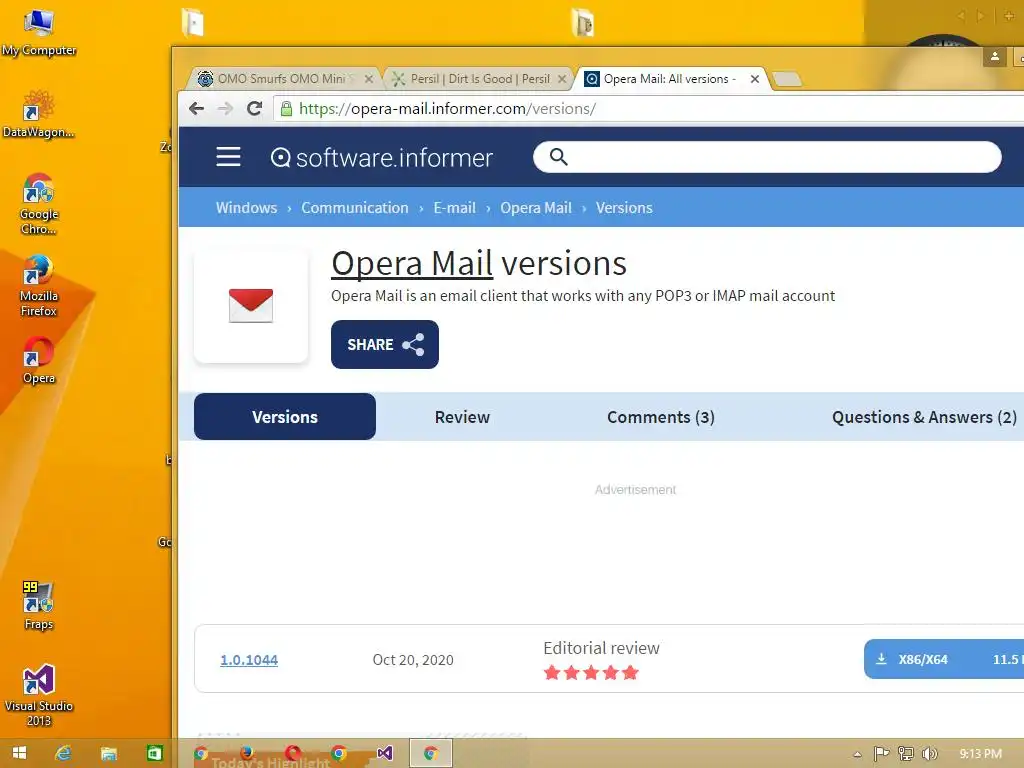The image size is (1024, 768).
Task: Select the left folder icon on desktop top
Action: tap(193, 22)
